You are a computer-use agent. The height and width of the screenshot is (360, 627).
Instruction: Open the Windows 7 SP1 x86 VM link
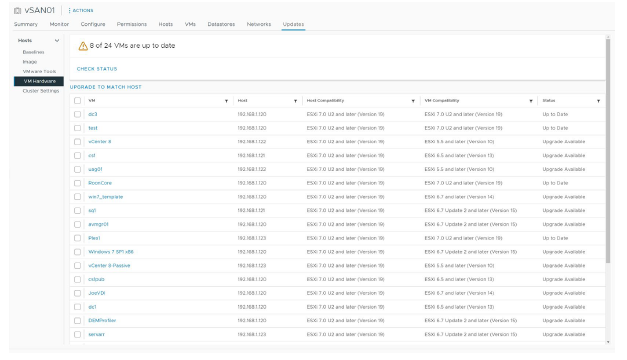pyautogui.click(x=111, y=252)
